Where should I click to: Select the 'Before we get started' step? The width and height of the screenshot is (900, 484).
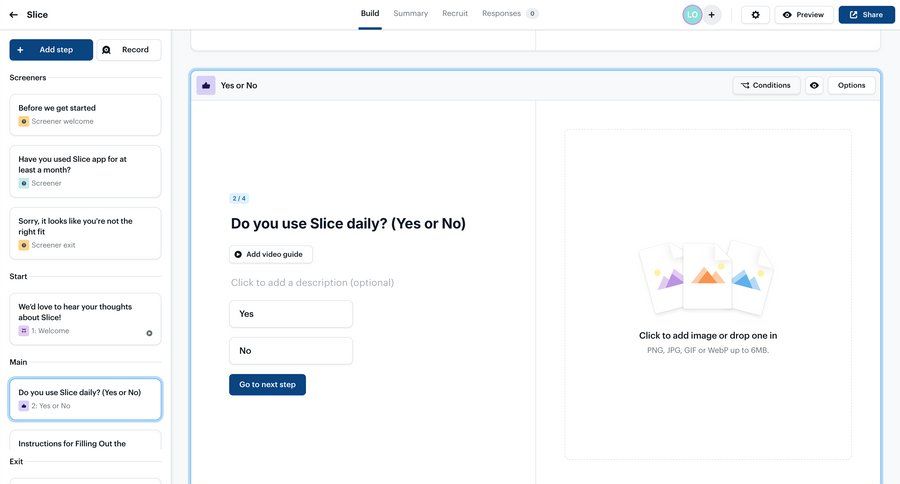85,115
